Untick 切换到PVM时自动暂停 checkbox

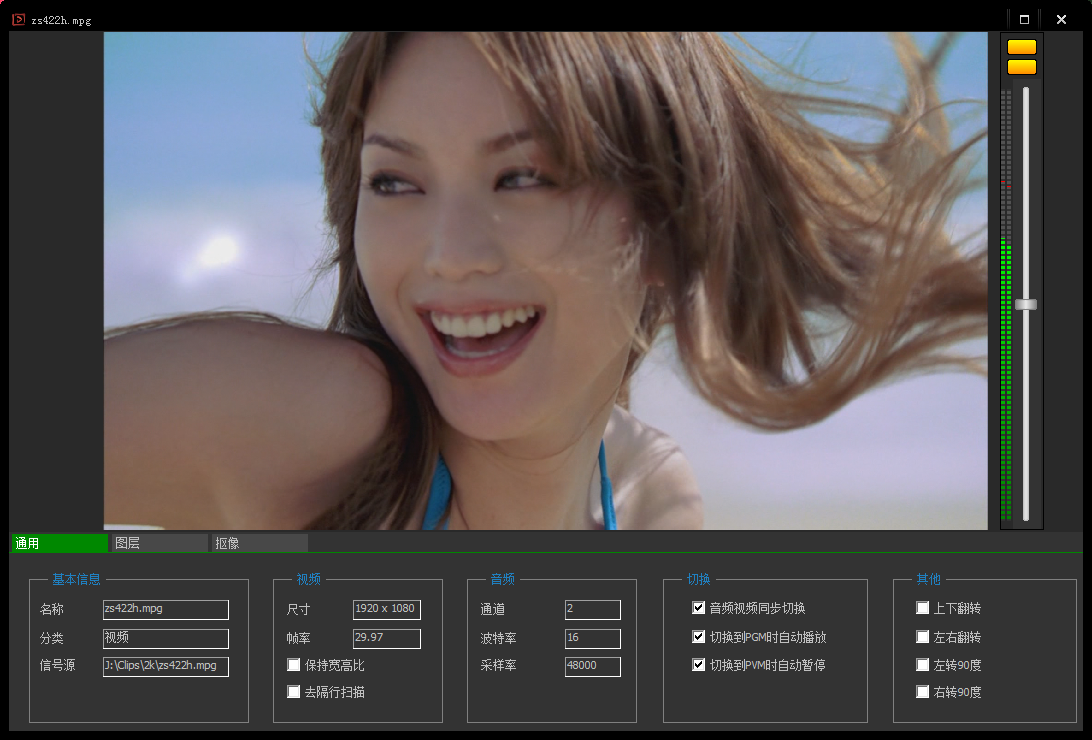click(x=699, y=665)
